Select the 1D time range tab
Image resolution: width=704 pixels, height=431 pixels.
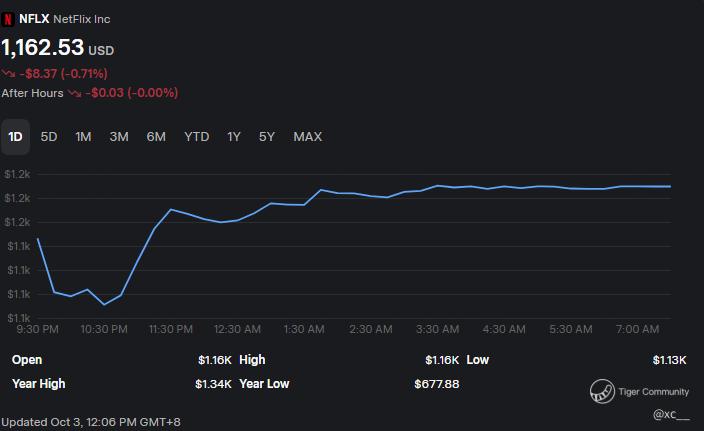tap(15, 137)
